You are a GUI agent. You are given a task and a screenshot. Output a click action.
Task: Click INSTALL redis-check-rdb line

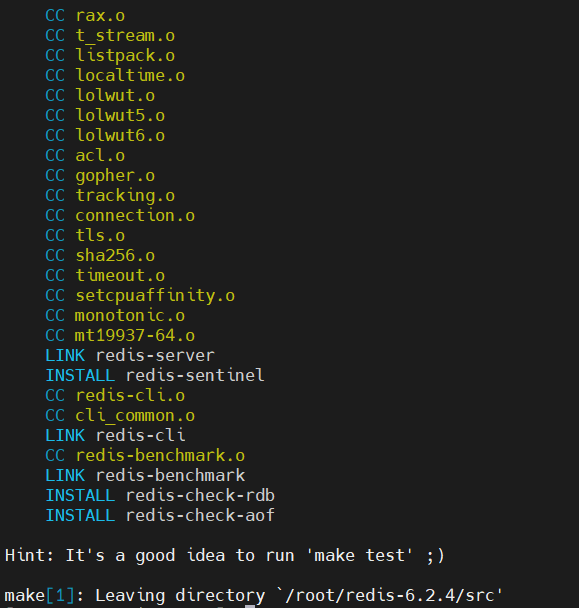(160, 496)
